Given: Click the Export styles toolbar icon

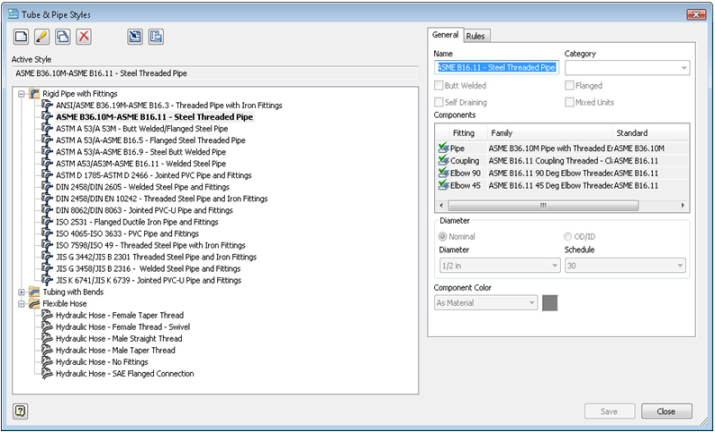Looking at the screenshot, I should pos(156,36).
